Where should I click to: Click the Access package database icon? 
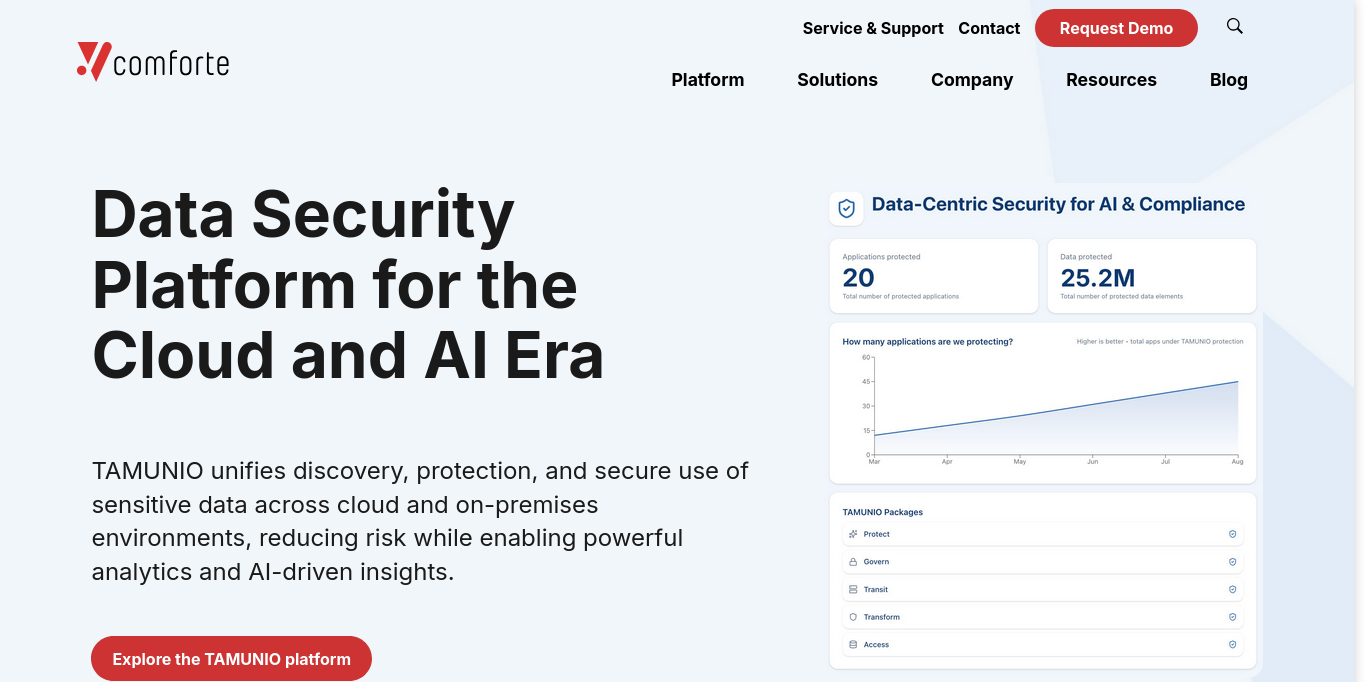tap(853, 645)
